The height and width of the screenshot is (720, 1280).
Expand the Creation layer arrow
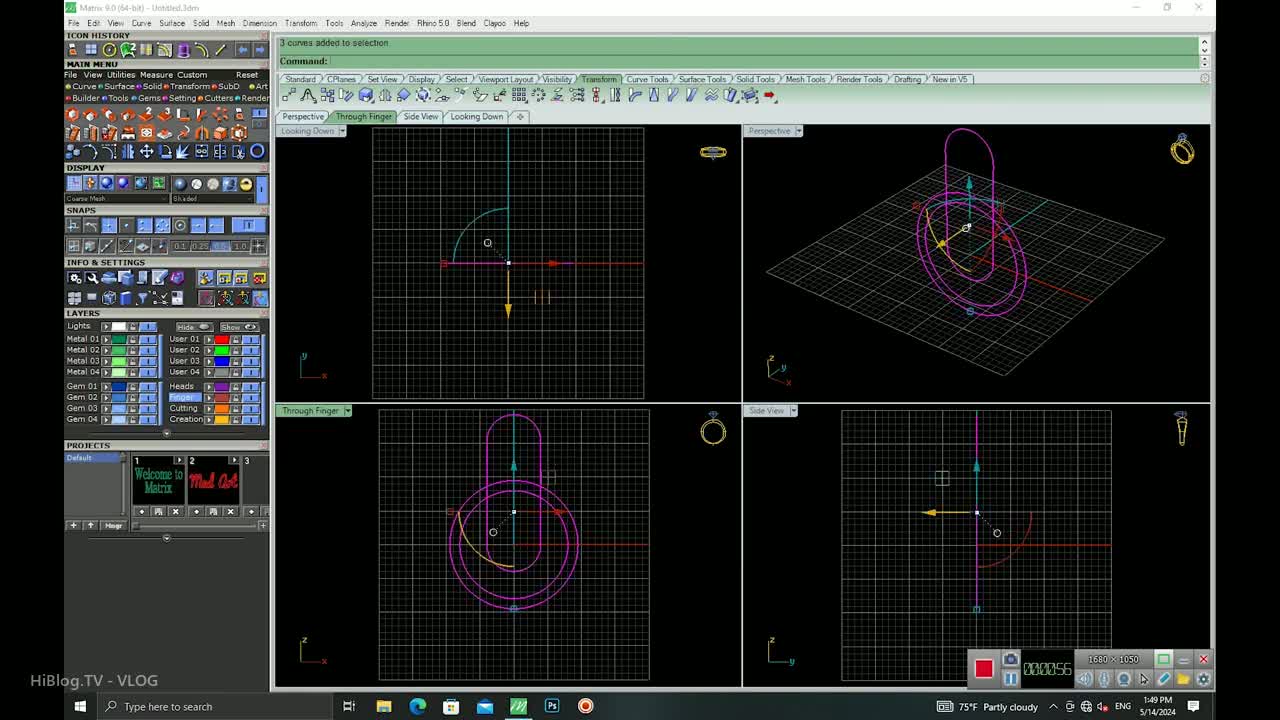point(209,420)
